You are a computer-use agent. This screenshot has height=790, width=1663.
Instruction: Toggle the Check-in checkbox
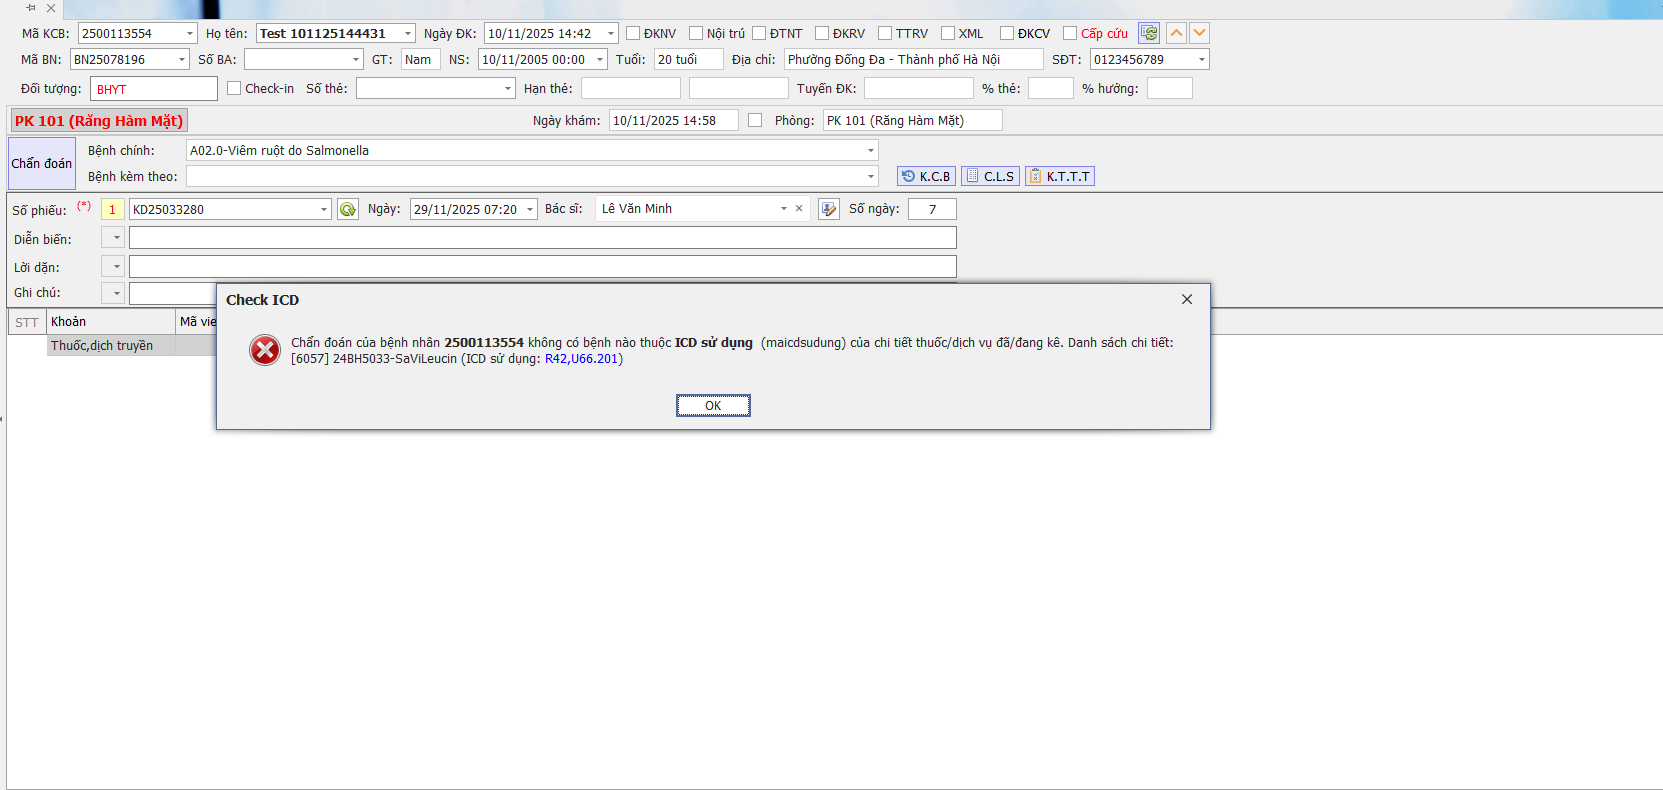[x=234, y=88]
